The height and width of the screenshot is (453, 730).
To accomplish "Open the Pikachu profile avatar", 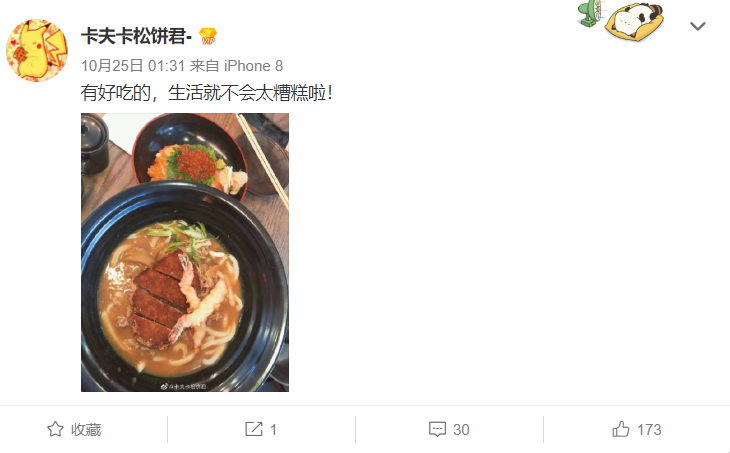I will pos(37,50).
